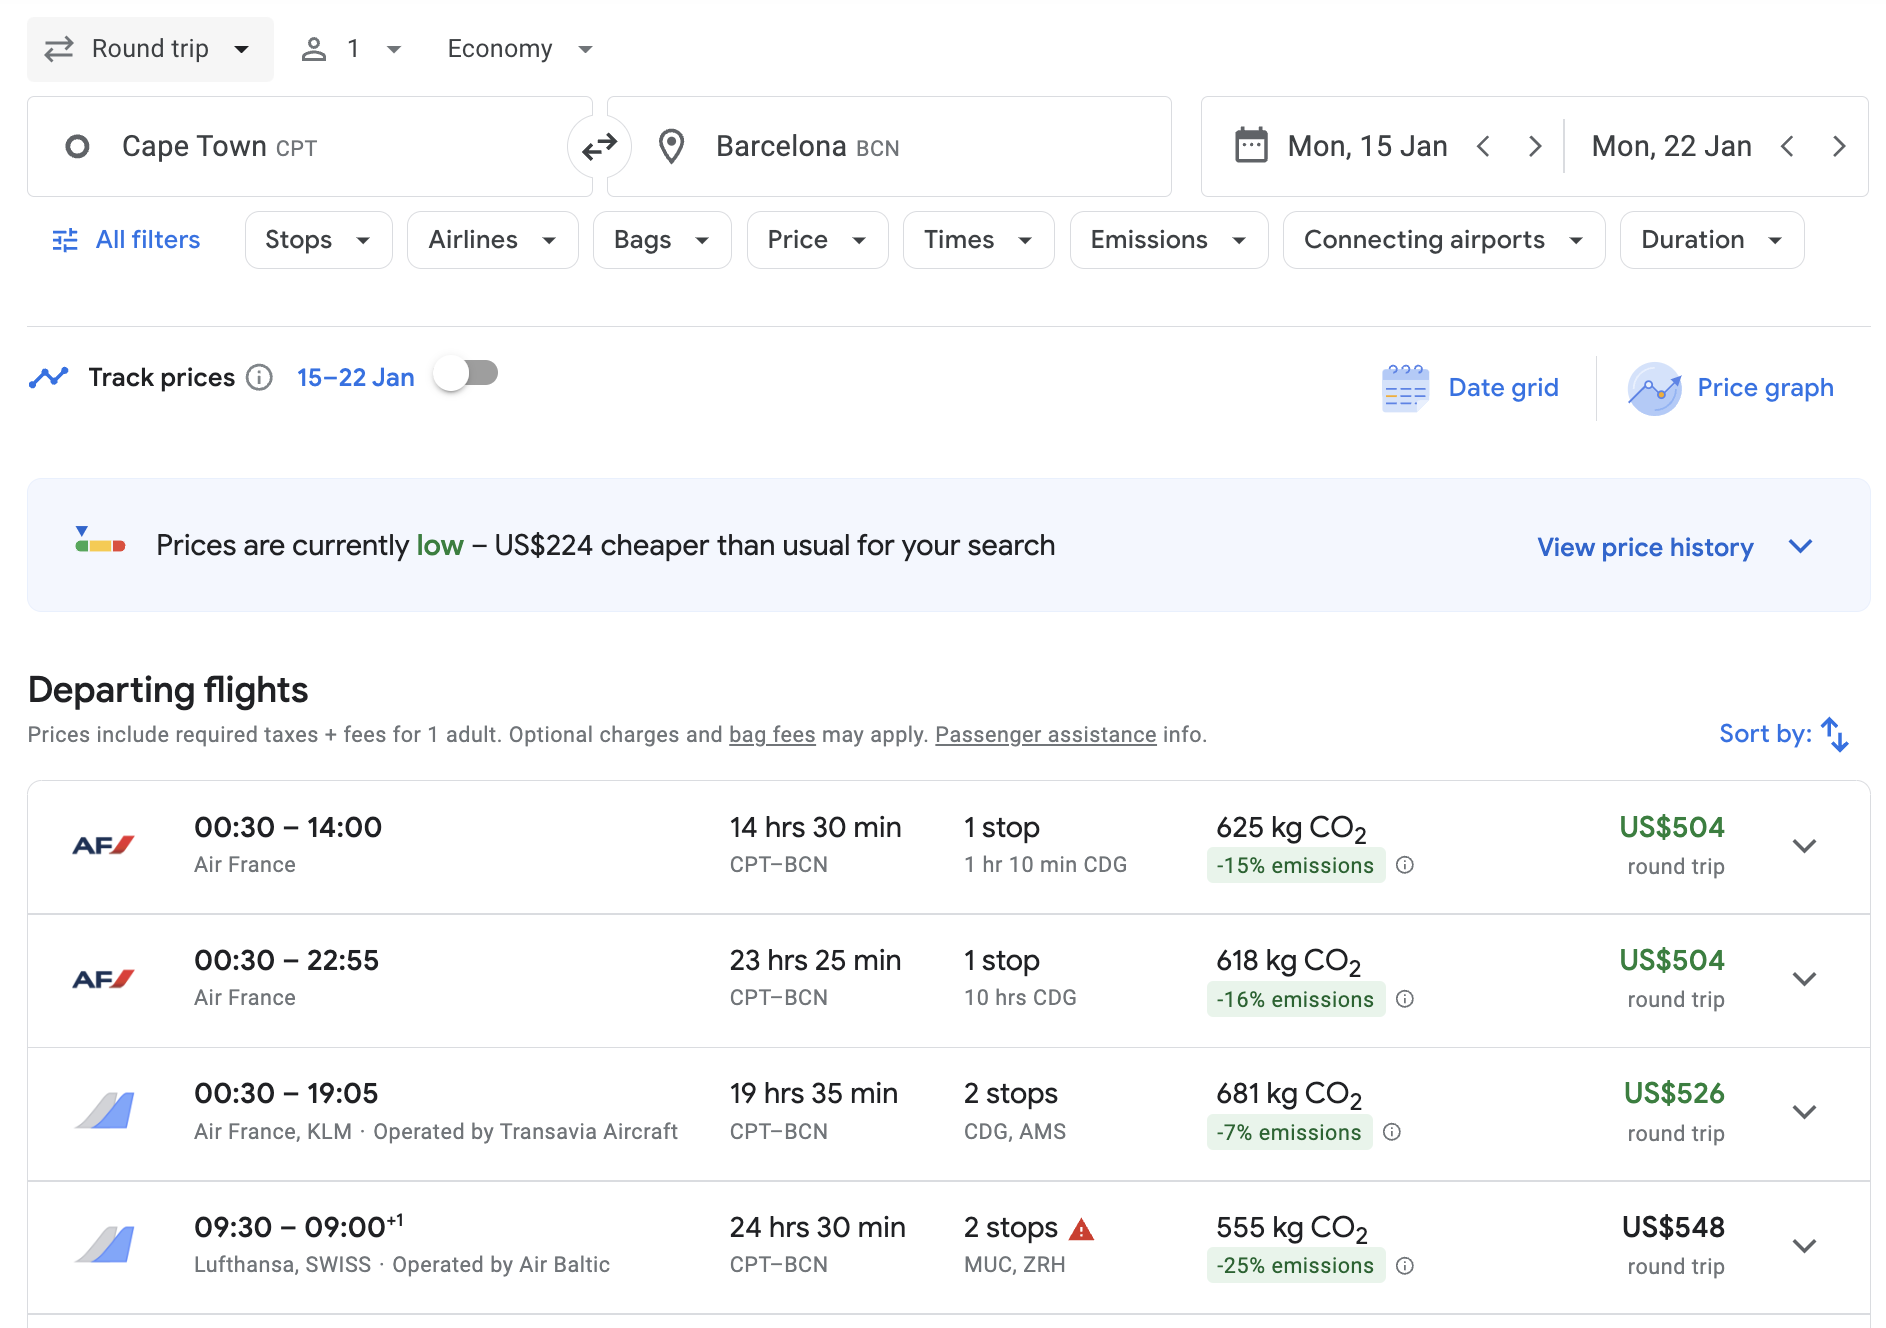The width and height of the screenshot is (1886, 1328).
Task: Click the All filters sliders icon
Action: coord(65,240)
